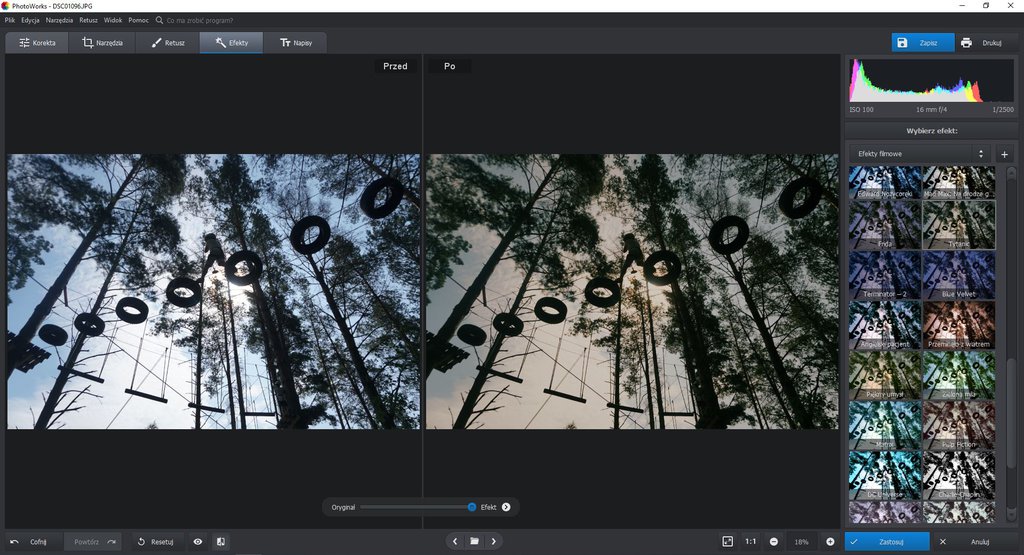Select the Pulp Fiction effect

point(959,426)
